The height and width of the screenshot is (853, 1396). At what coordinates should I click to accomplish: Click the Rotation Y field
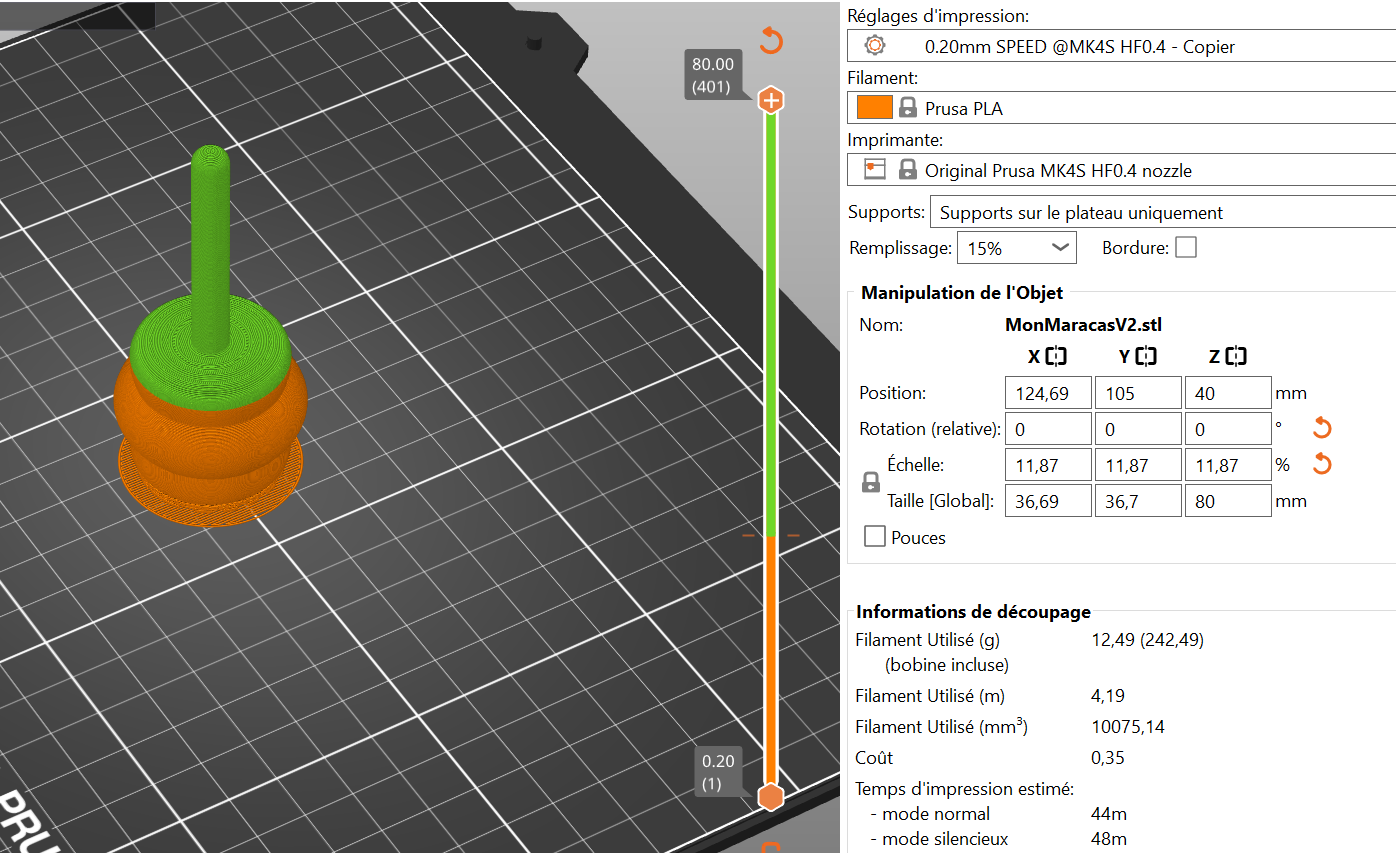click(x=1138, y=429)
